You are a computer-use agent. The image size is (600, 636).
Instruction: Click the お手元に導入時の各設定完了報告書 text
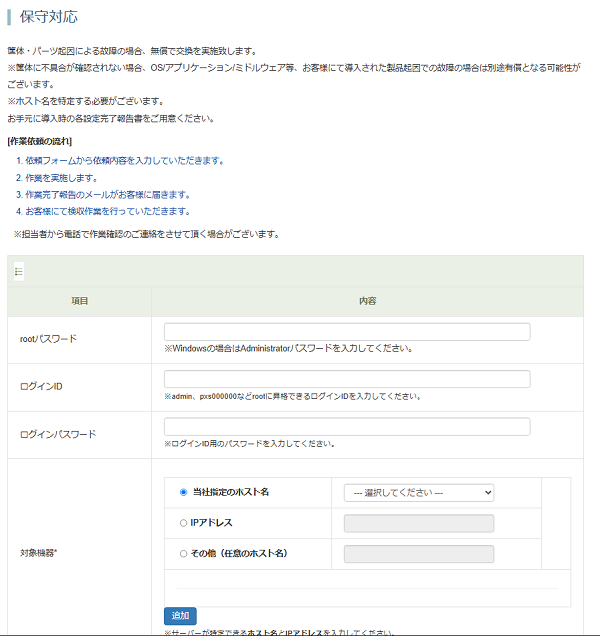pos(111,119)
